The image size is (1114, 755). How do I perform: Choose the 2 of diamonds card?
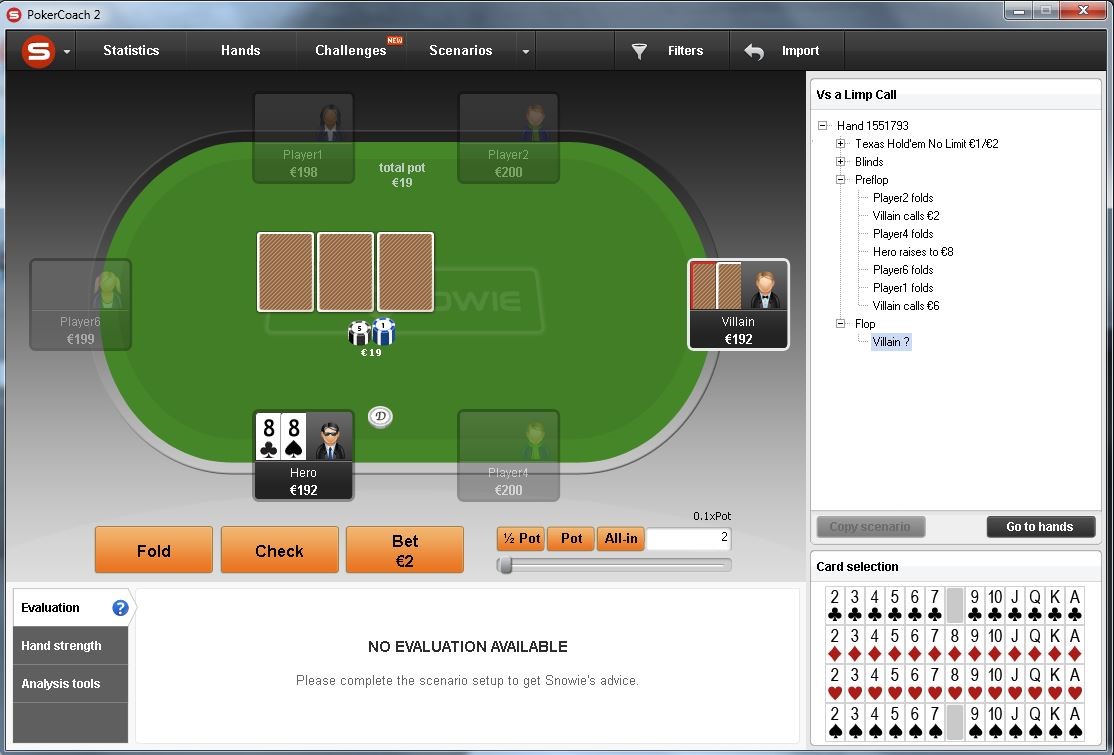pyautogui.click(x=835, y=643)
